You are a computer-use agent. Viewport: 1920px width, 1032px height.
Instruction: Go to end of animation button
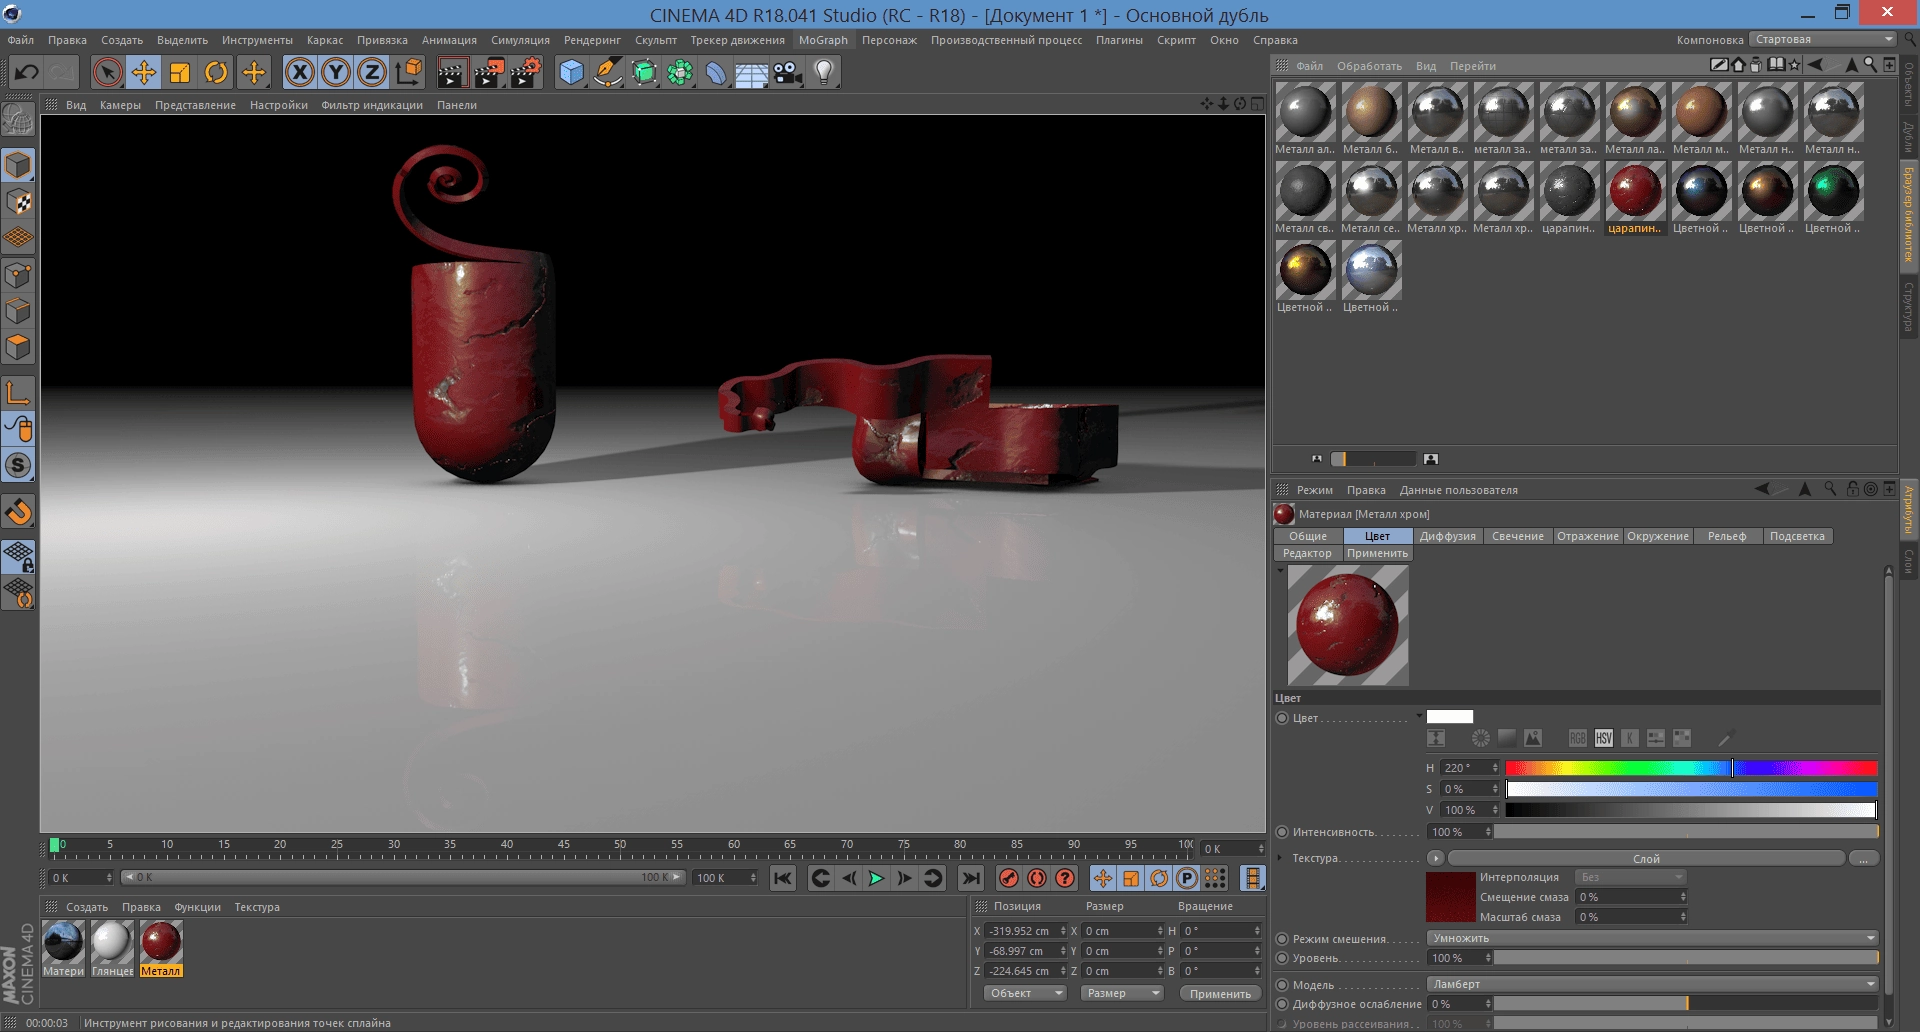pyautogui.click(x=970, y=878)
